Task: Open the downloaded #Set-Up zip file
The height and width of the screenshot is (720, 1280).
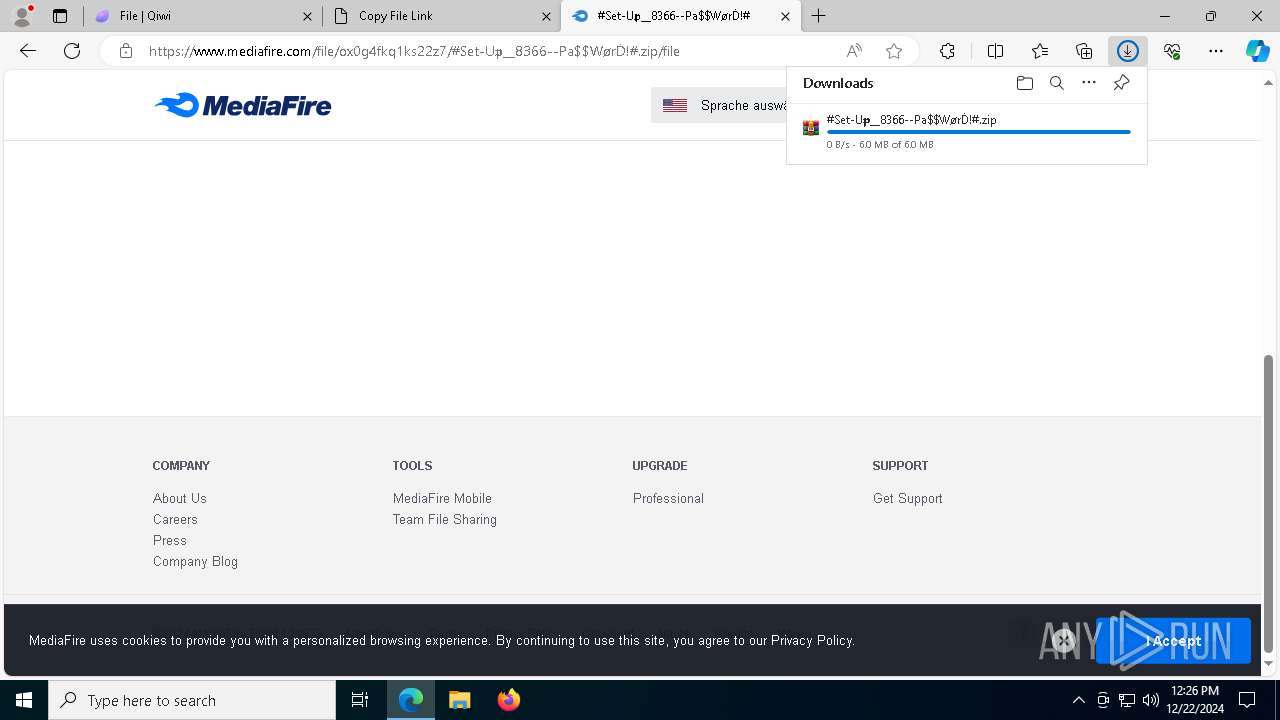Action: coord(911,119)
